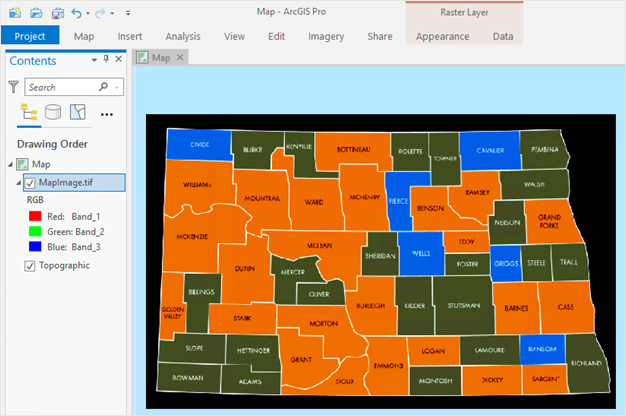Image resolution: width=626 pixels, height=416 pixels.
Task: Click the New Project icon in quick access toolbar
Action: pos(14,13)
